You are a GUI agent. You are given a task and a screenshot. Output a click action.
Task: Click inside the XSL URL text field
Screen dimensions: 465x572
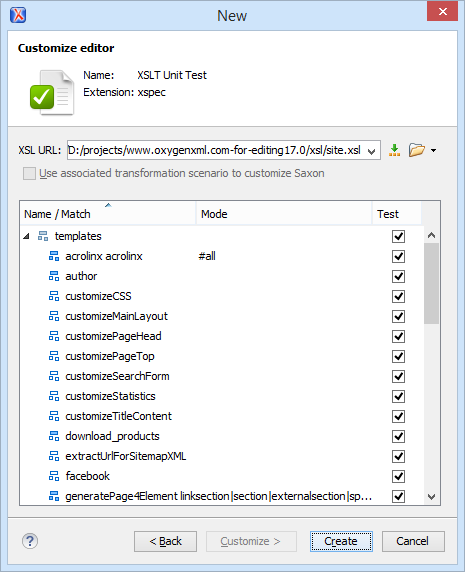pyautogui.click(x=216, y=150)
